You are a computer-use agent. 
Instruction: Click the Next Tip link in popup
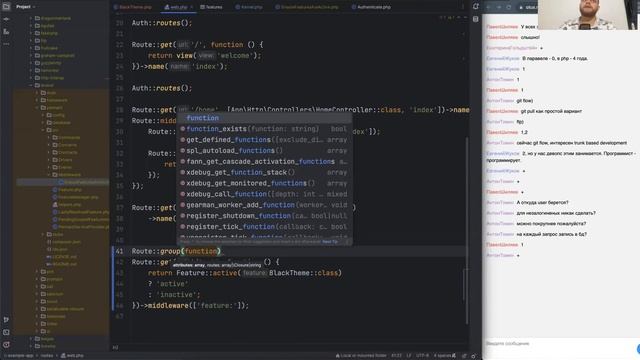(330, 242)
